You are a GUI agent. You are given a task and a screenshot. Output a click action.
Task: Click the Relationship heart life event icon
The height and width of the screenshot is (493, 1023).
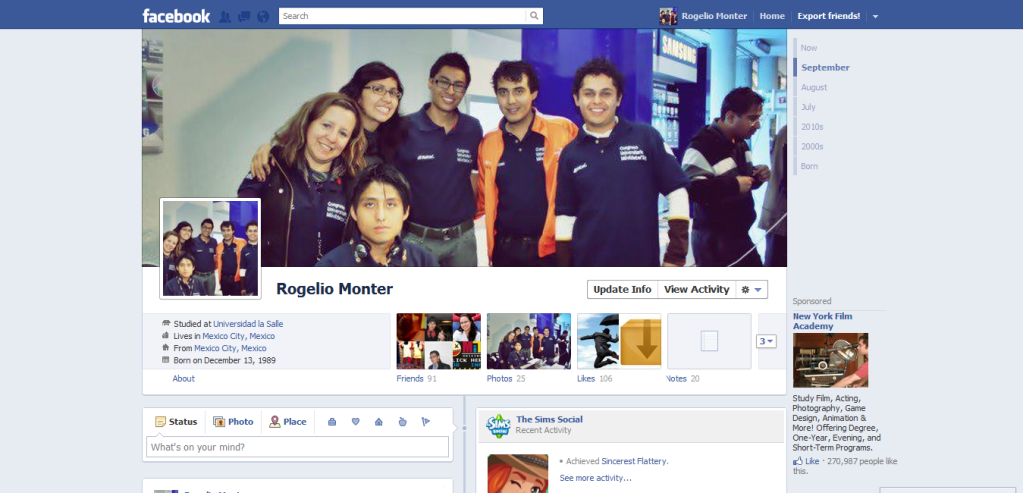[355, 422]
